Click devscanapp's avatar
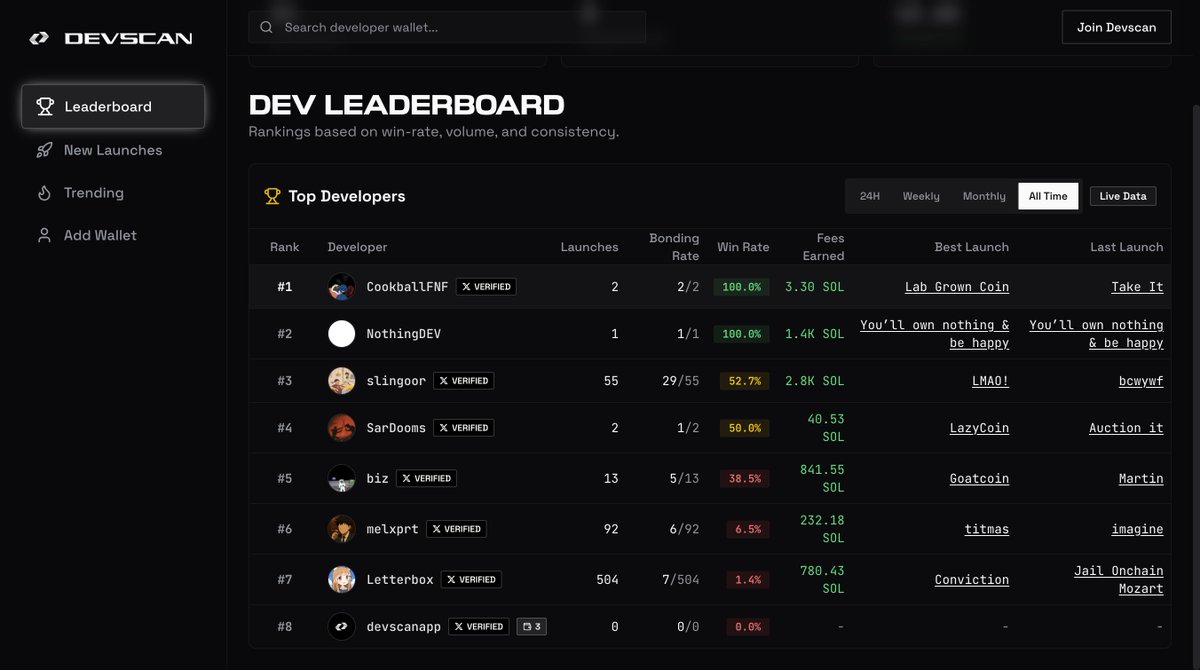The height and width of the screenshot is (670, 1200). click(342, 627)
